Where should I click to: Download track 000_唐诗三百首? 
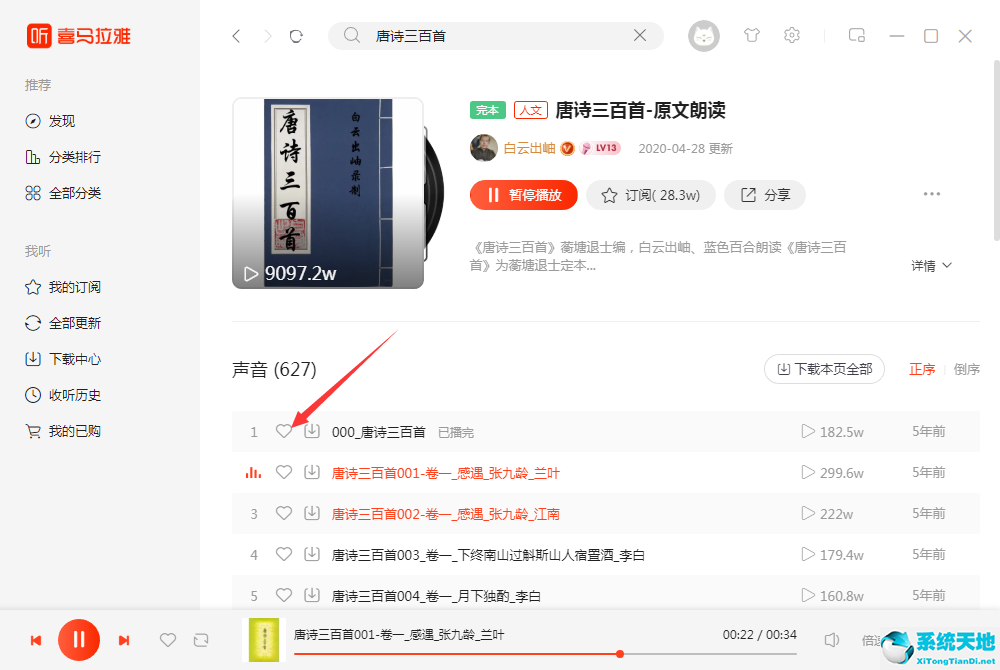[x=312, y=432]
